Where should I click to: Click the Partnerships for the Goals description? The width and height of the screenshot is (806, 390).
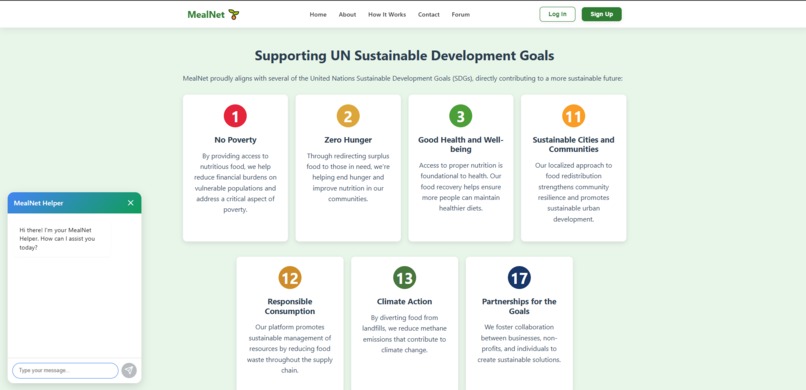point(519,343)
